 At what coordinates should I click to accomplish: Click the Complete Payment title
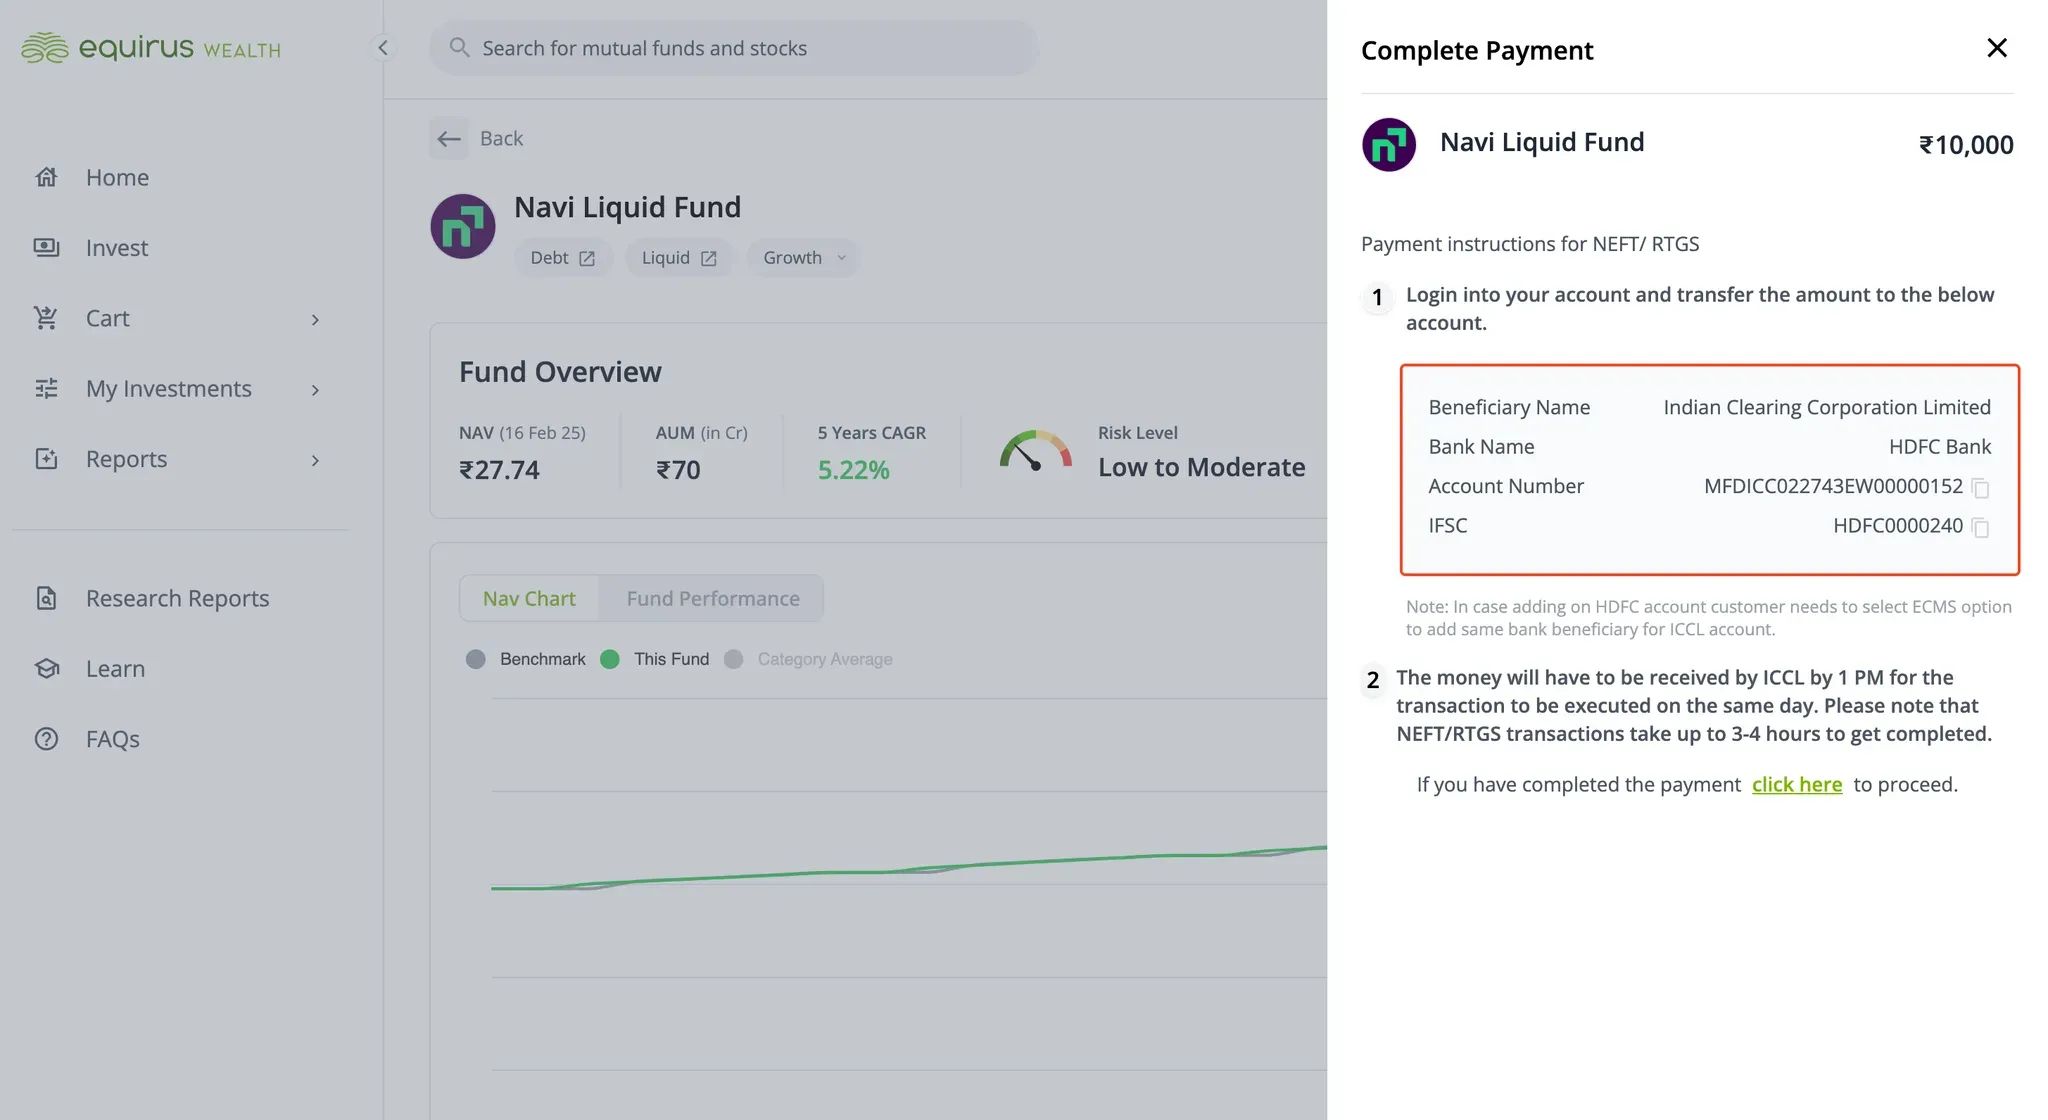(x=1477, y=50)
